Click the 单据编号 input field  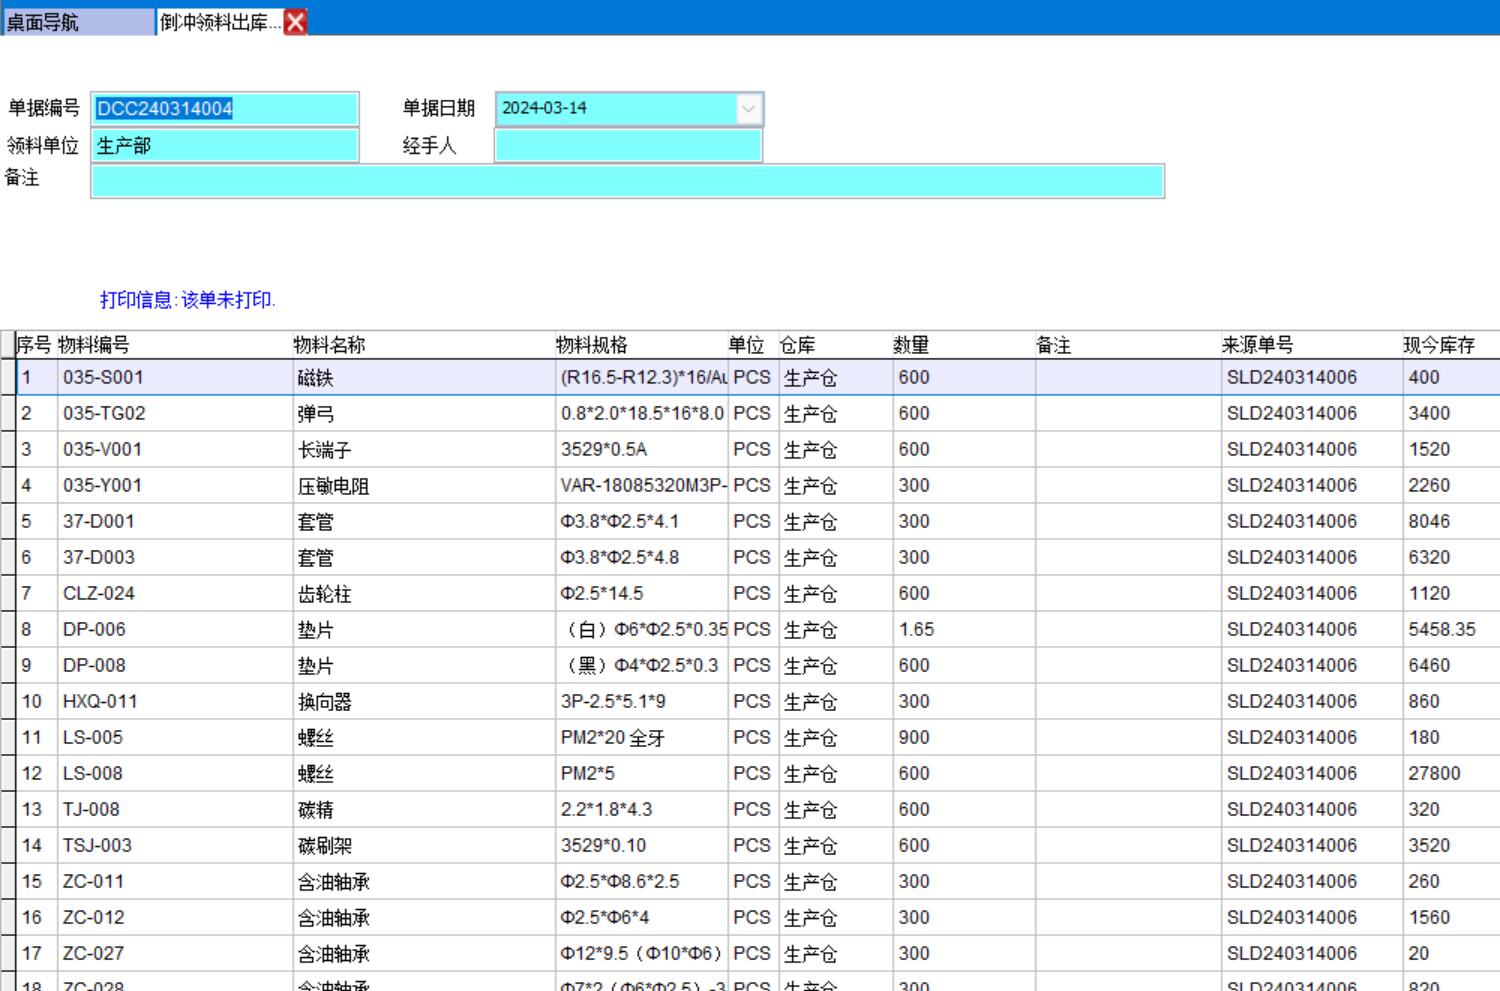[x=225, y=109]
